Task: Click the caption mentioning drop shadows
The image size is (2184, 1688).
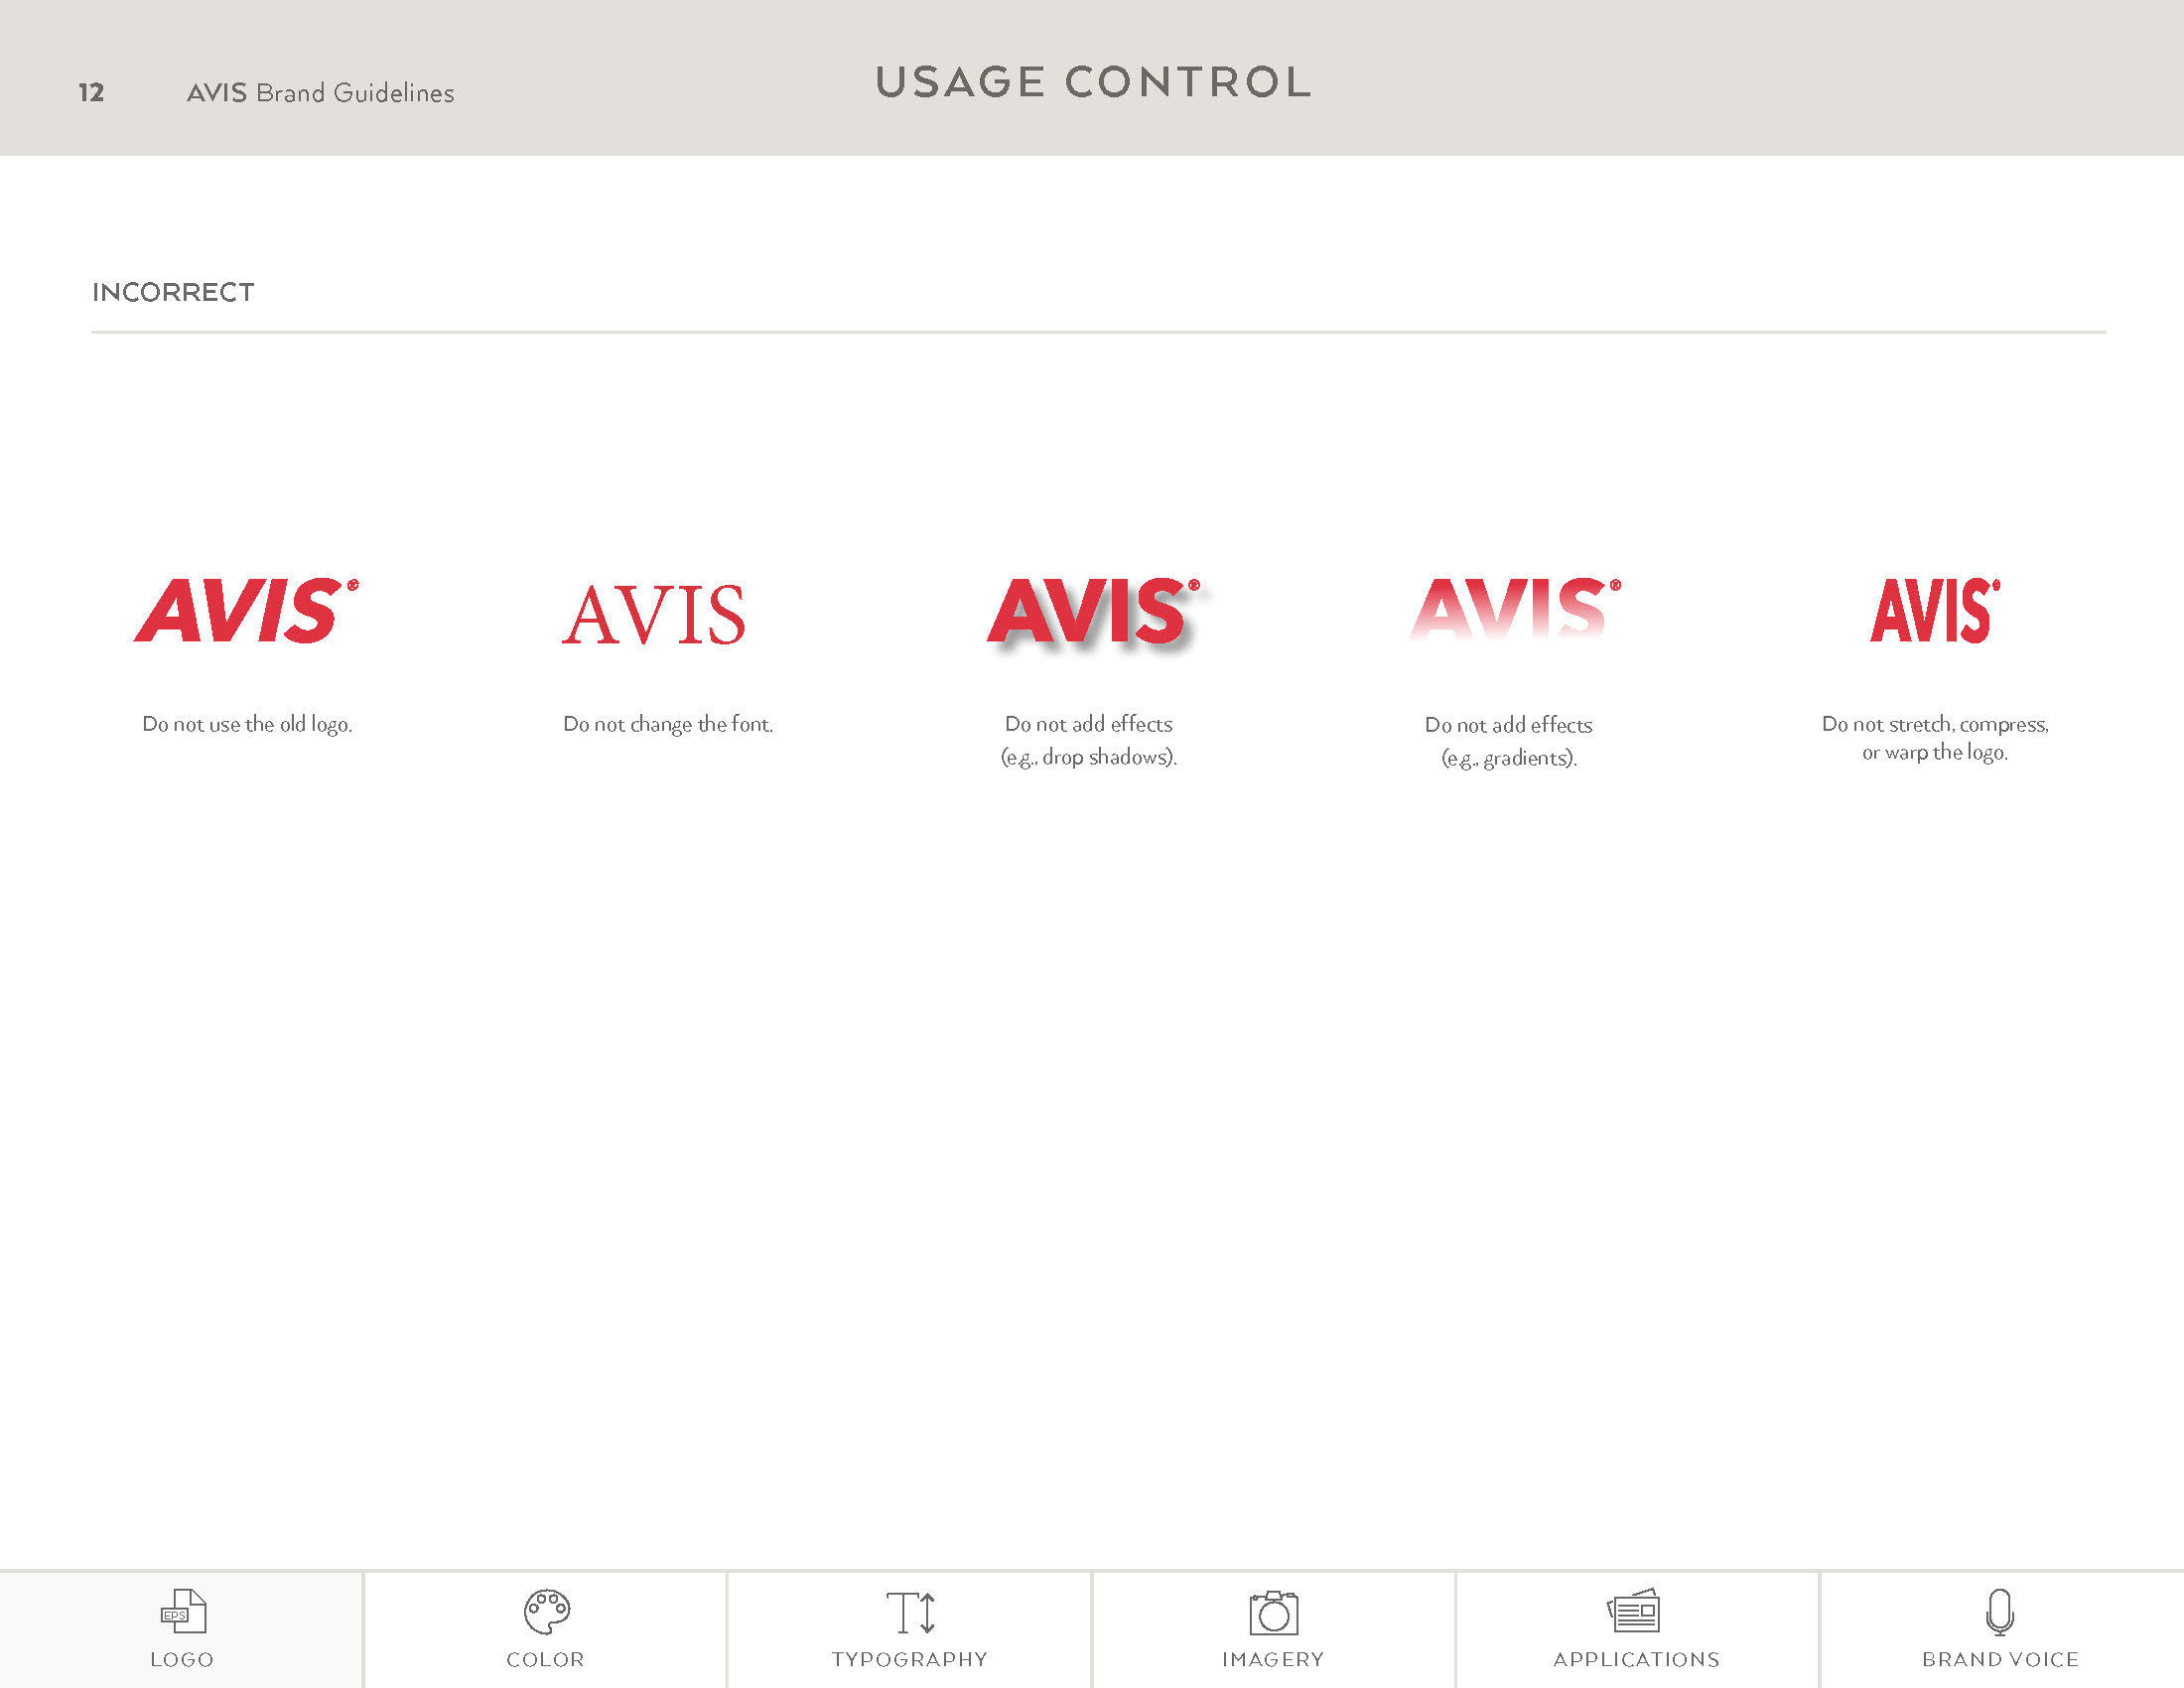Action: pos(1089,740)
